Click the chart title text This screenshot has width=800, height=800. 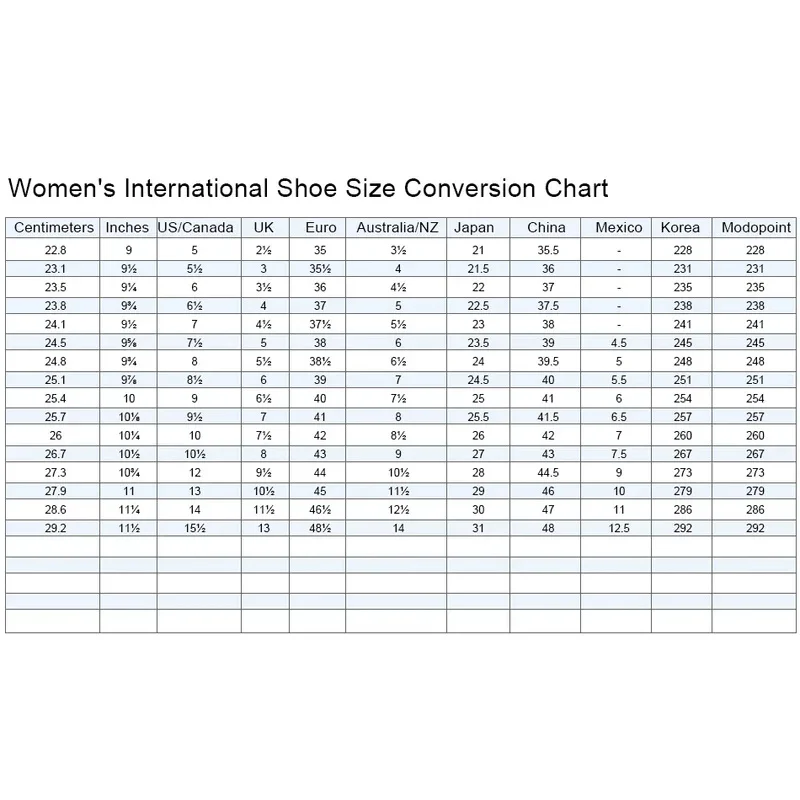coord(308,187)
